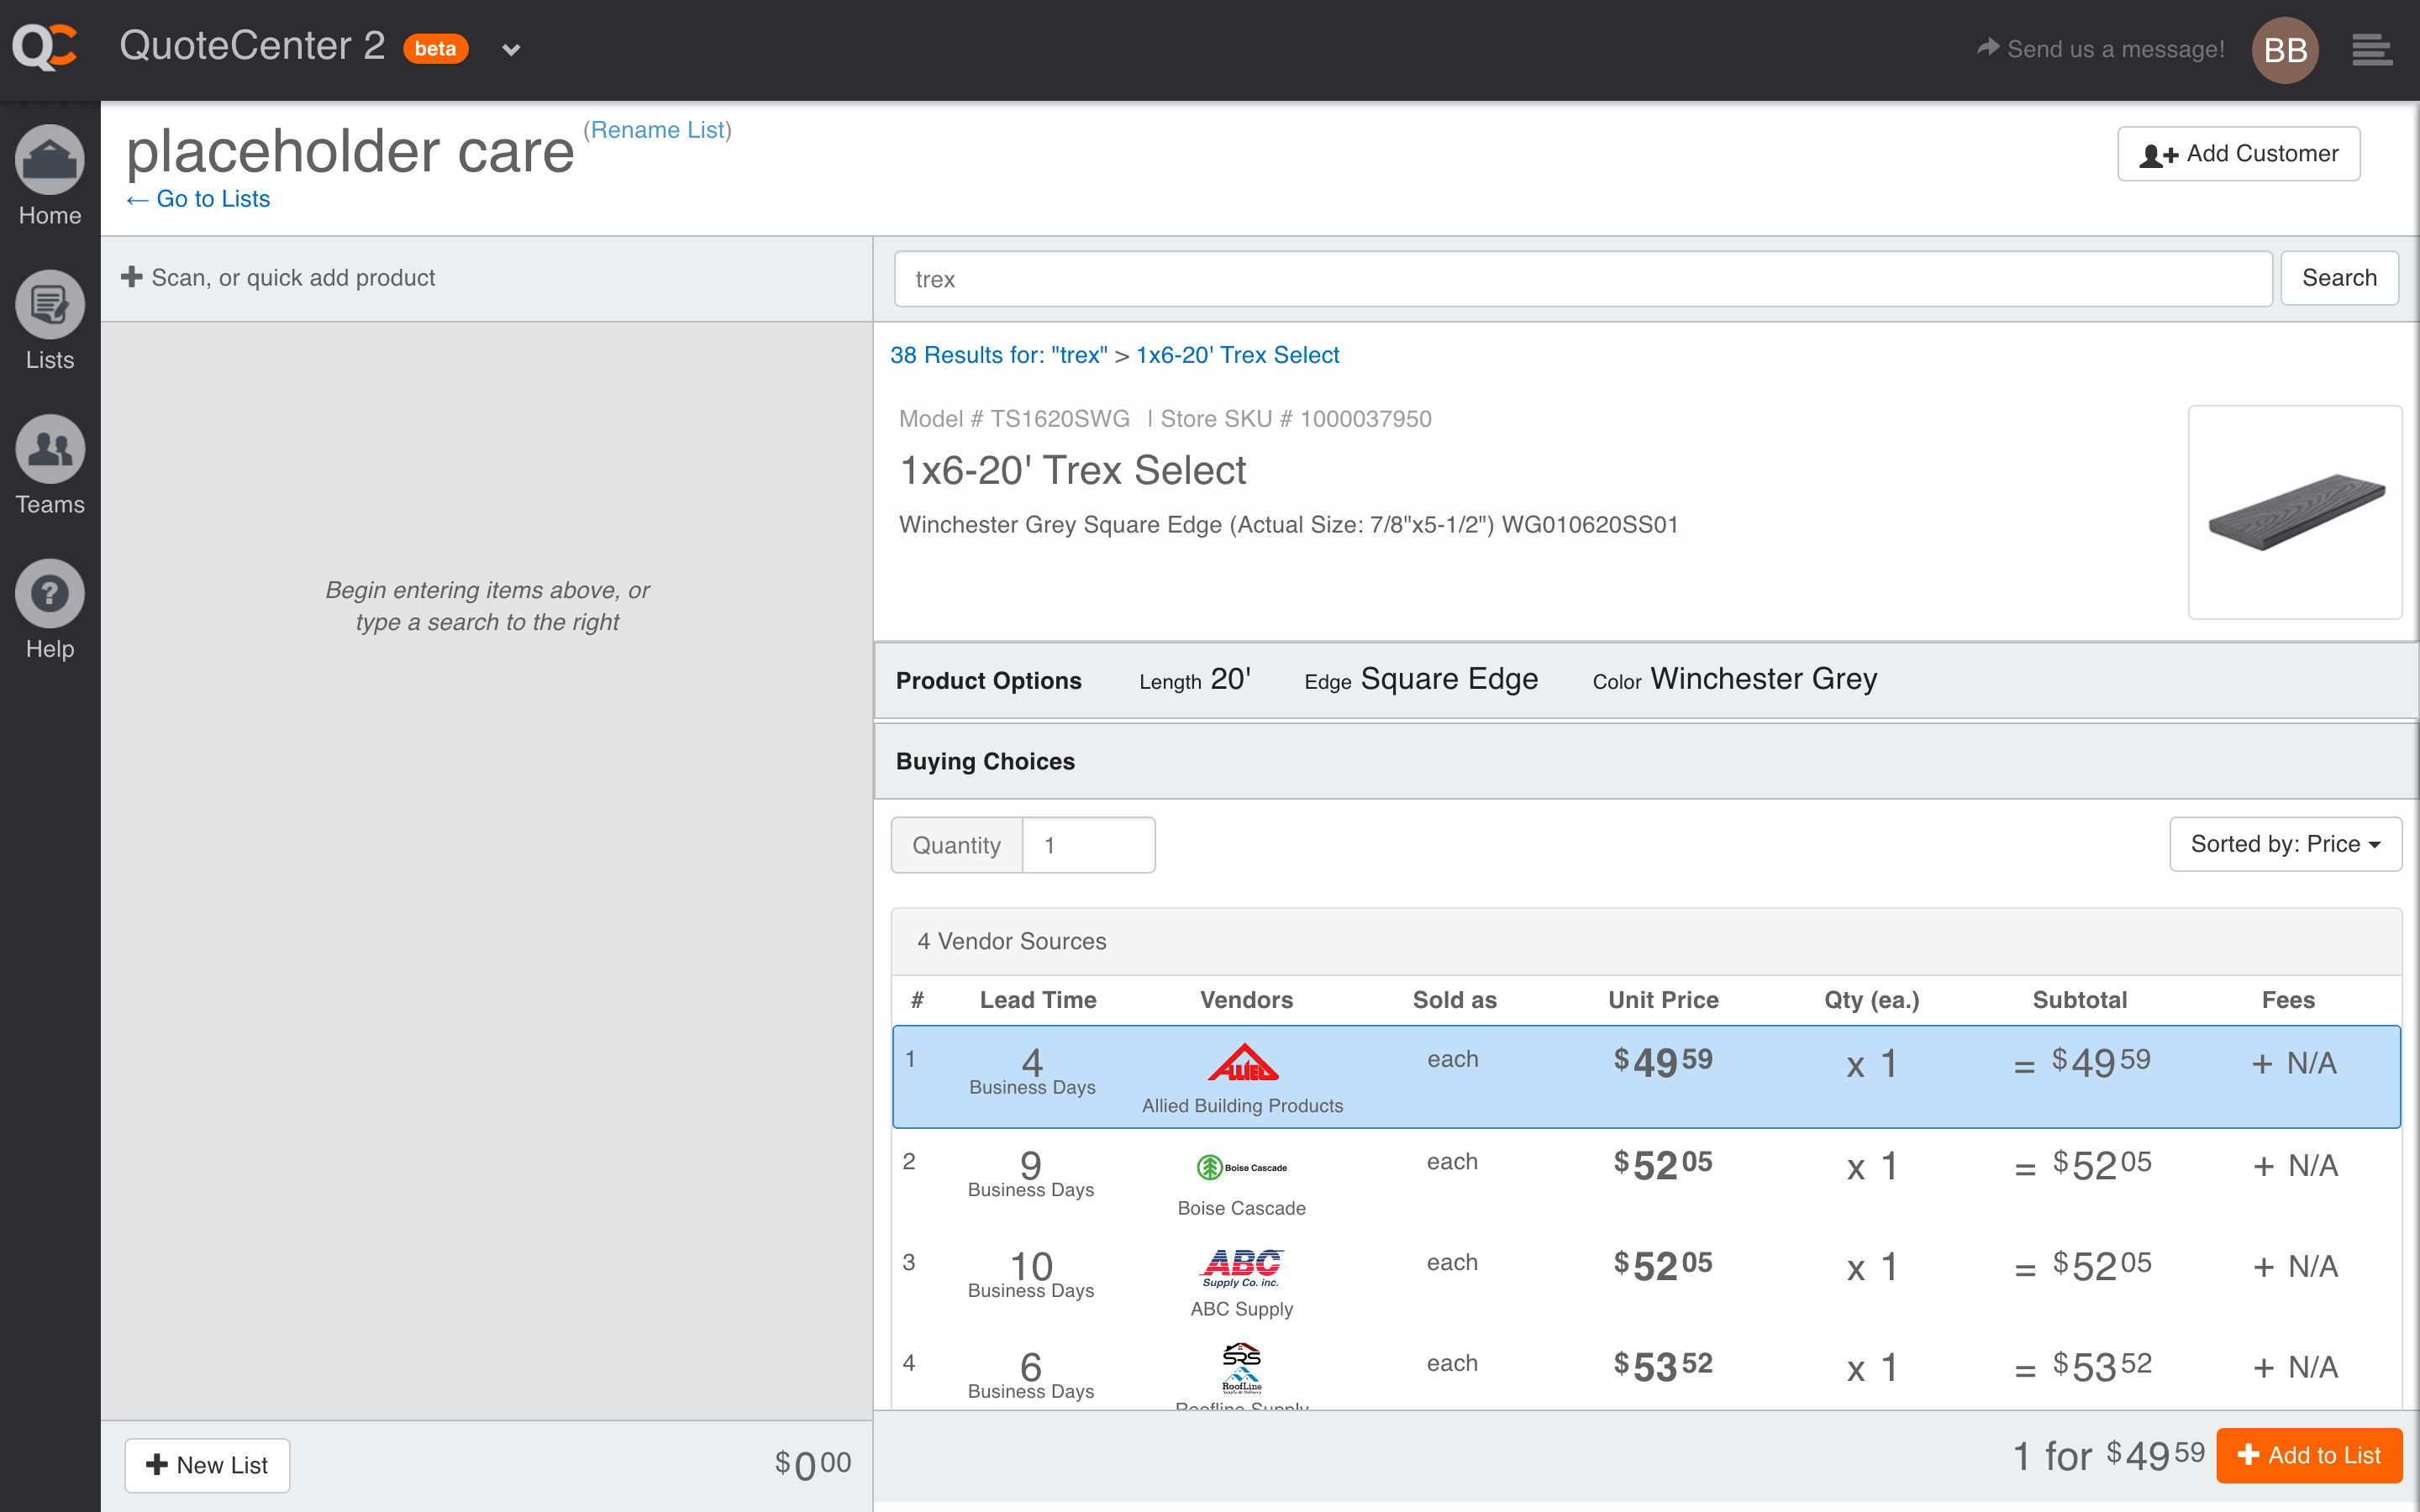The image size is (2420, 1512).
Task: Open Help from the sidebar question mark icon
Action: (x=49, y=594)
